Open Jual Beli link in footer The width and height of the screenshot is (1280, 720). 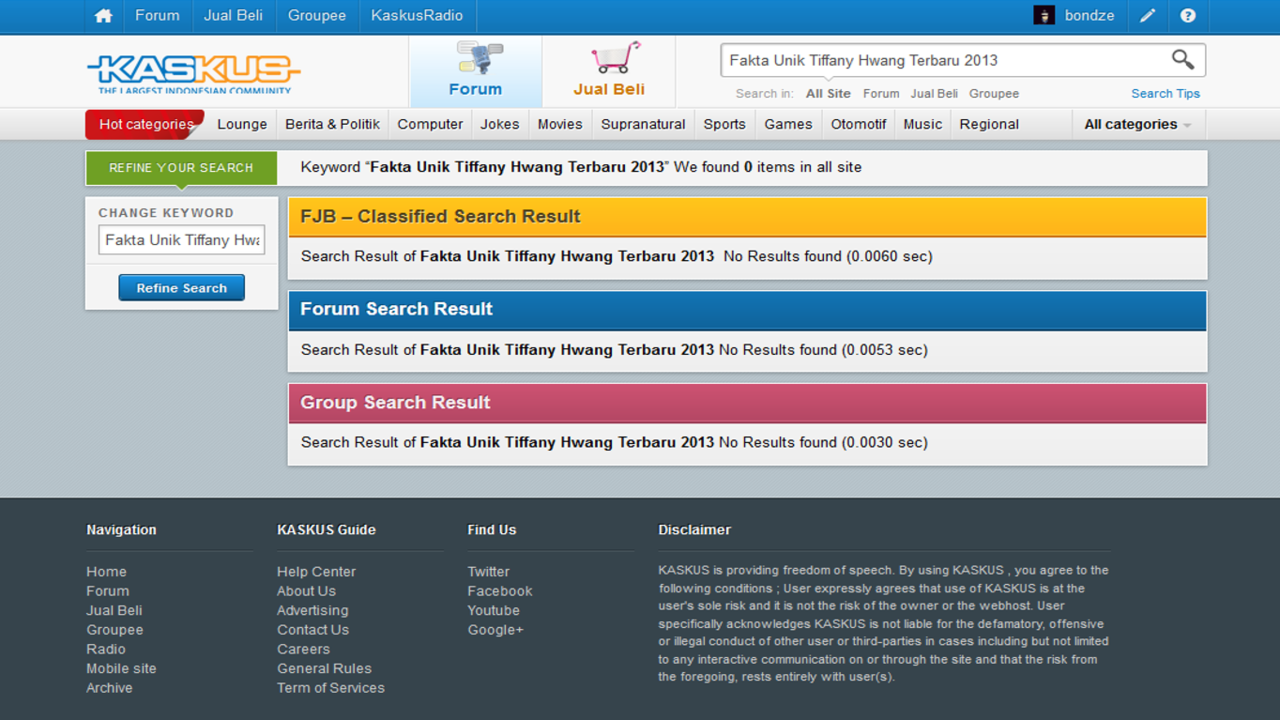pos(114,610)
